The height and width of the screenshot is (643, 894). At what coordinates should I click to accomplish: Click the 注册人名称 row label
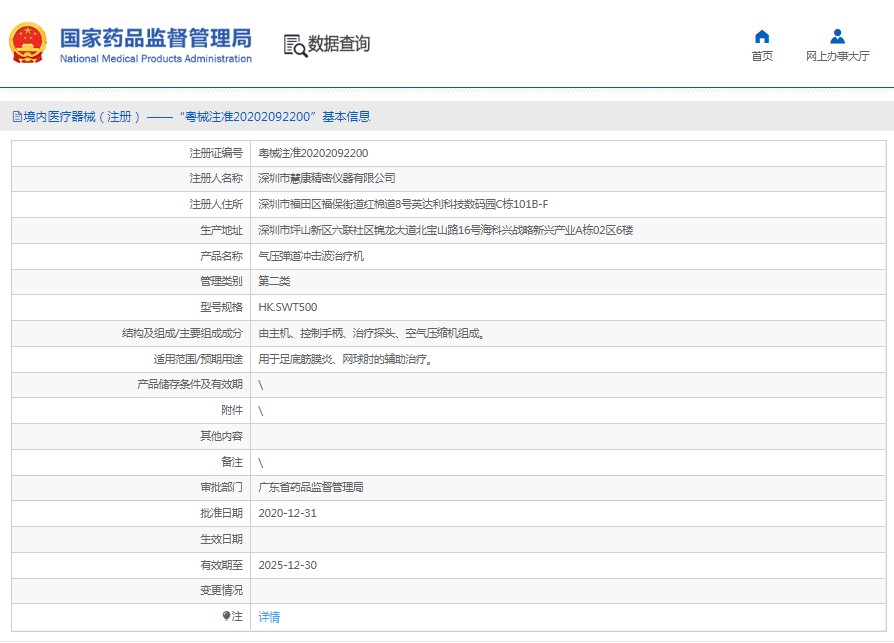click(216, 178)
